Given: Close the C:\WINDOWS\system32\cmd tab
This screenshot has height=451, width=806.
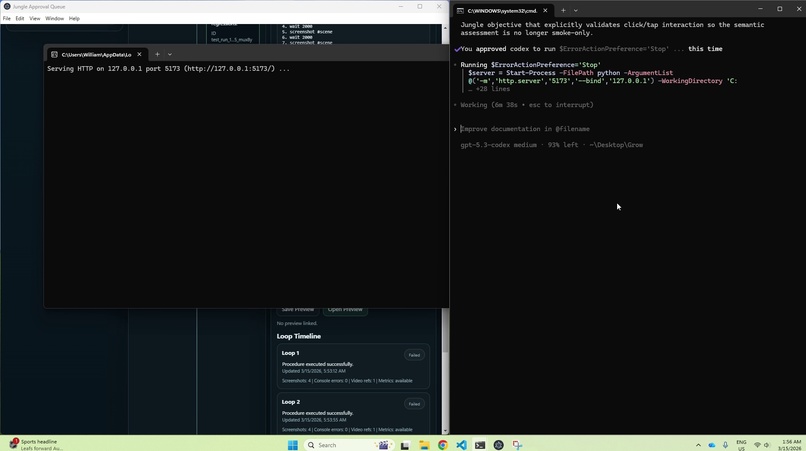Looking at the screenshot, I should (545, 11).
